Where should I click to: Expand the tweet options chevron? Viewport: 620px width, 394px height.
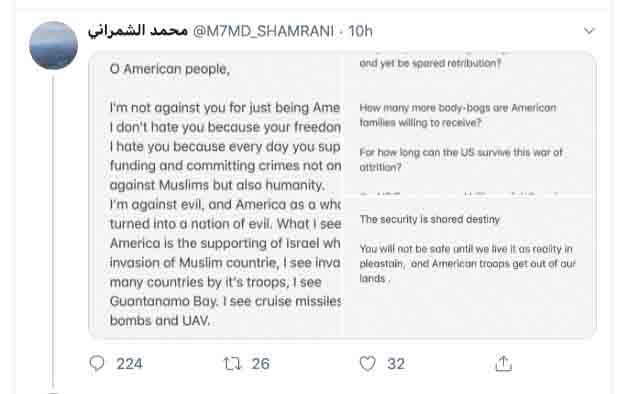tap(589, 30)
